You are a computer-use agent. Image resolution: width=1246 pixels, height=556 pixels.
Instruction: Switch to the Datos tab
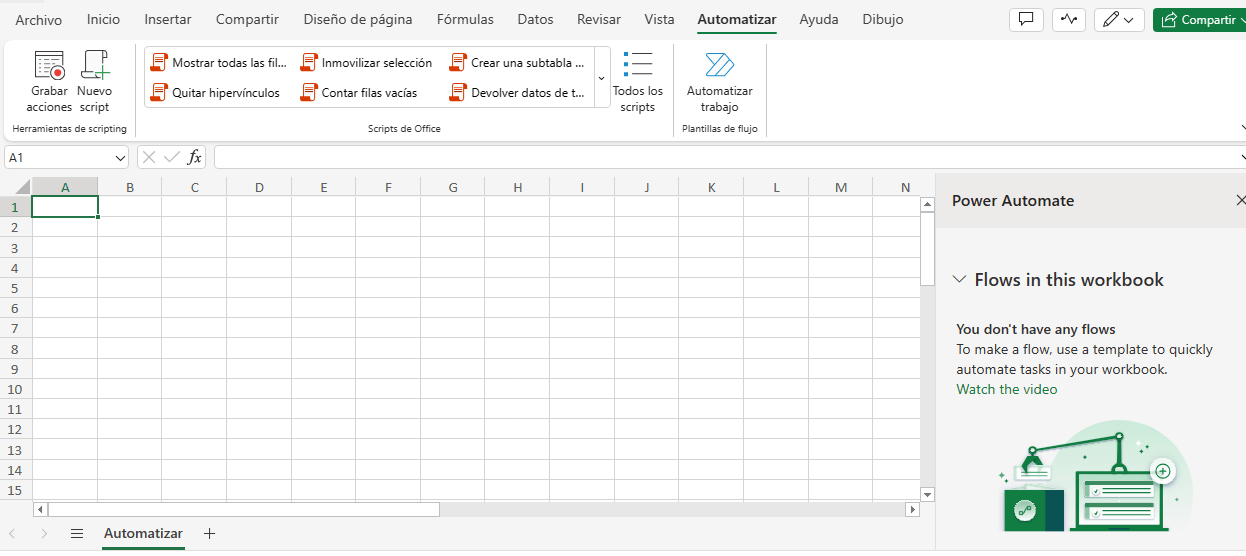[535, 20]
